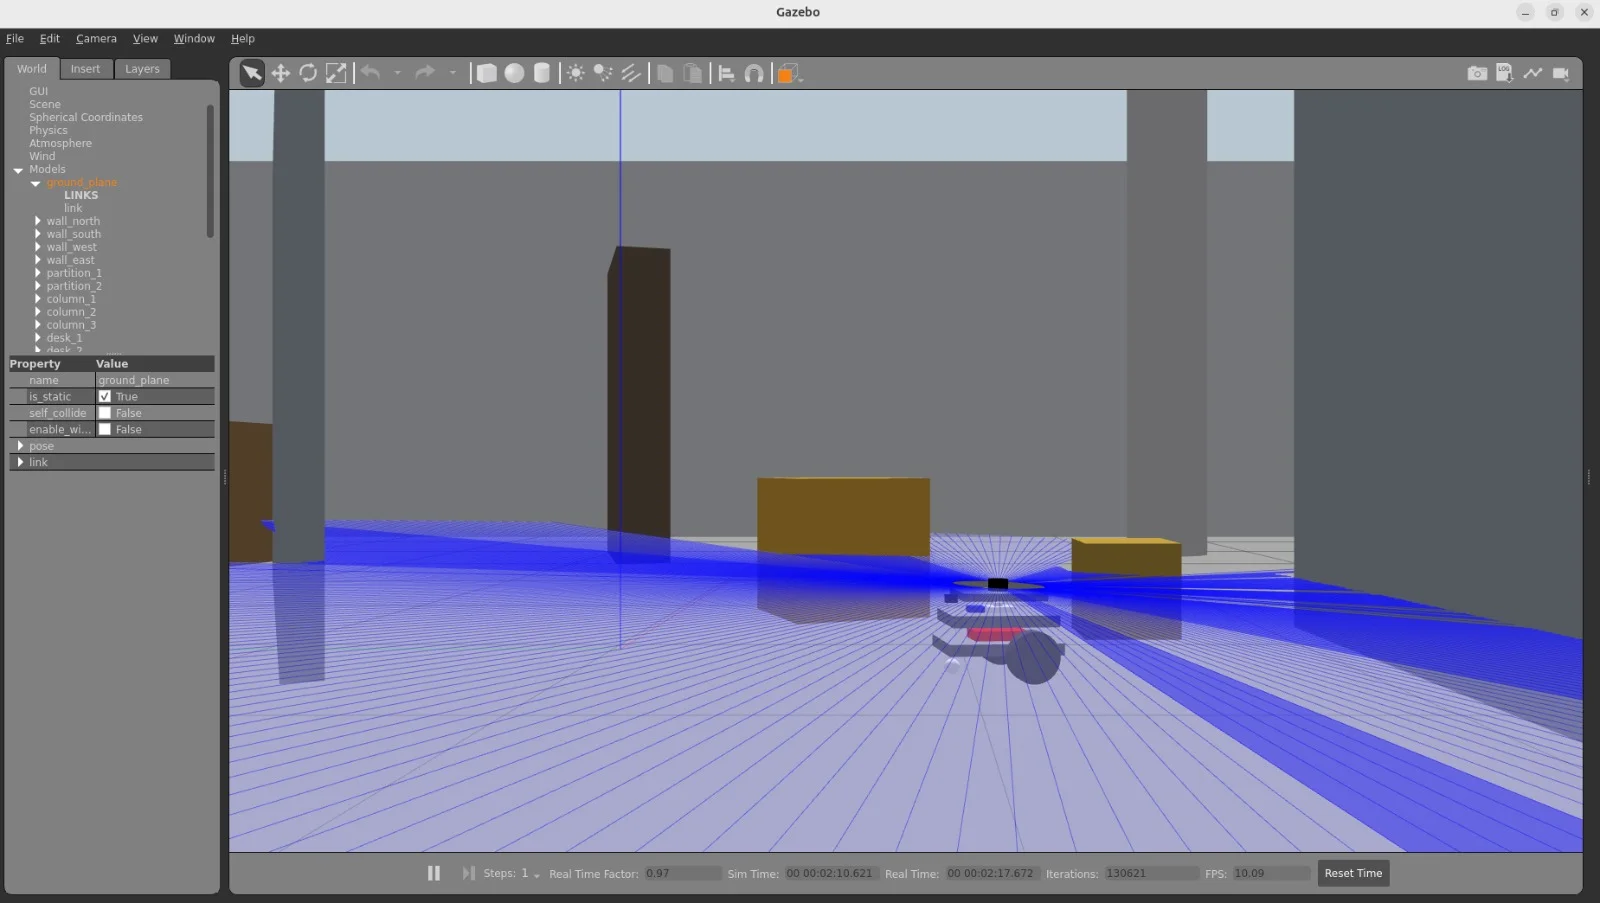This screenshot has height=903, width=1600.
Task: Activate the selection mode arrow tool
Action: [x=252, y=73]
